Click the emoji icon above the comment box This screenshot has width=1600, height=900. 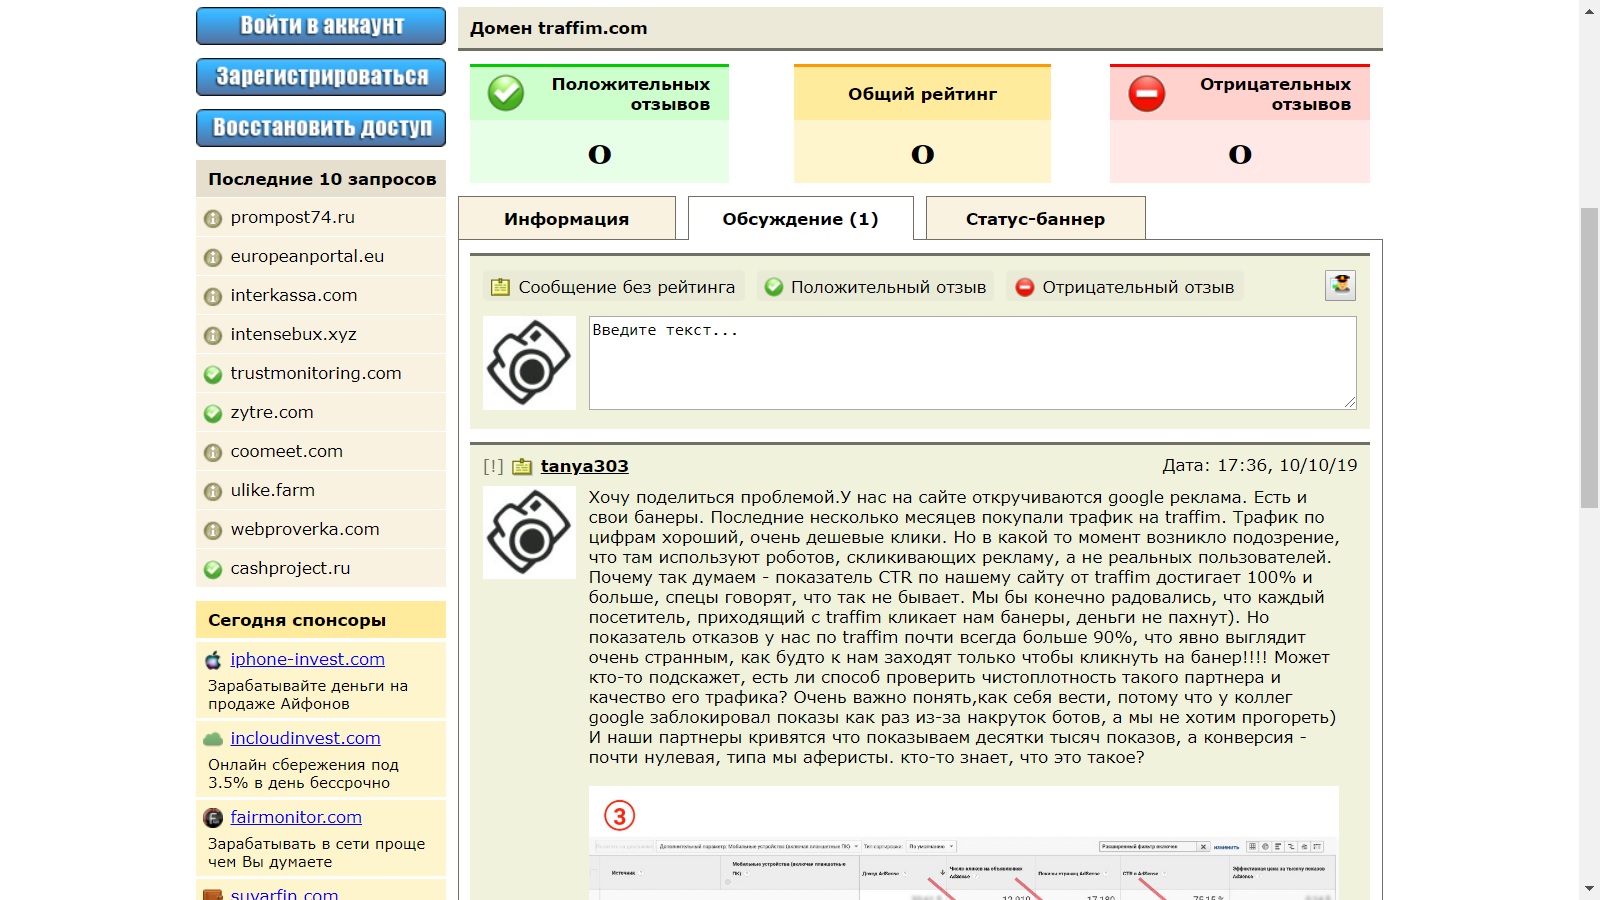coord(1340,286)
